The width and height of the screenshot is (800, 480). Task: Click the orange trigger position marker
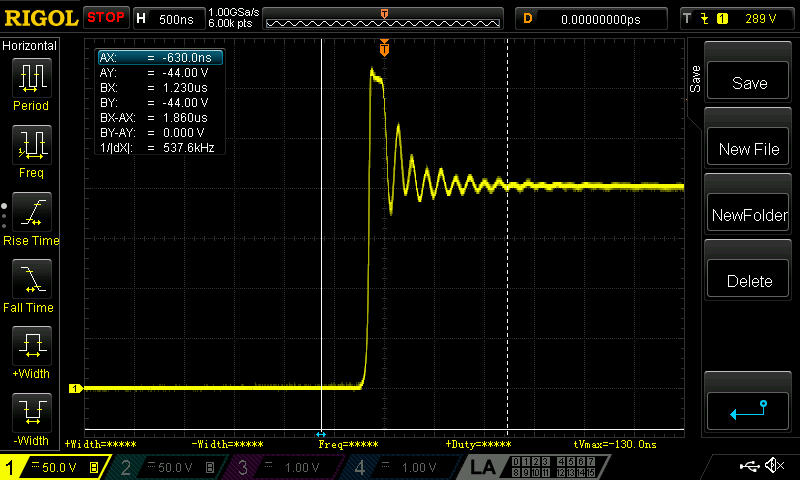pyautogui.click(x=384, y=47)
